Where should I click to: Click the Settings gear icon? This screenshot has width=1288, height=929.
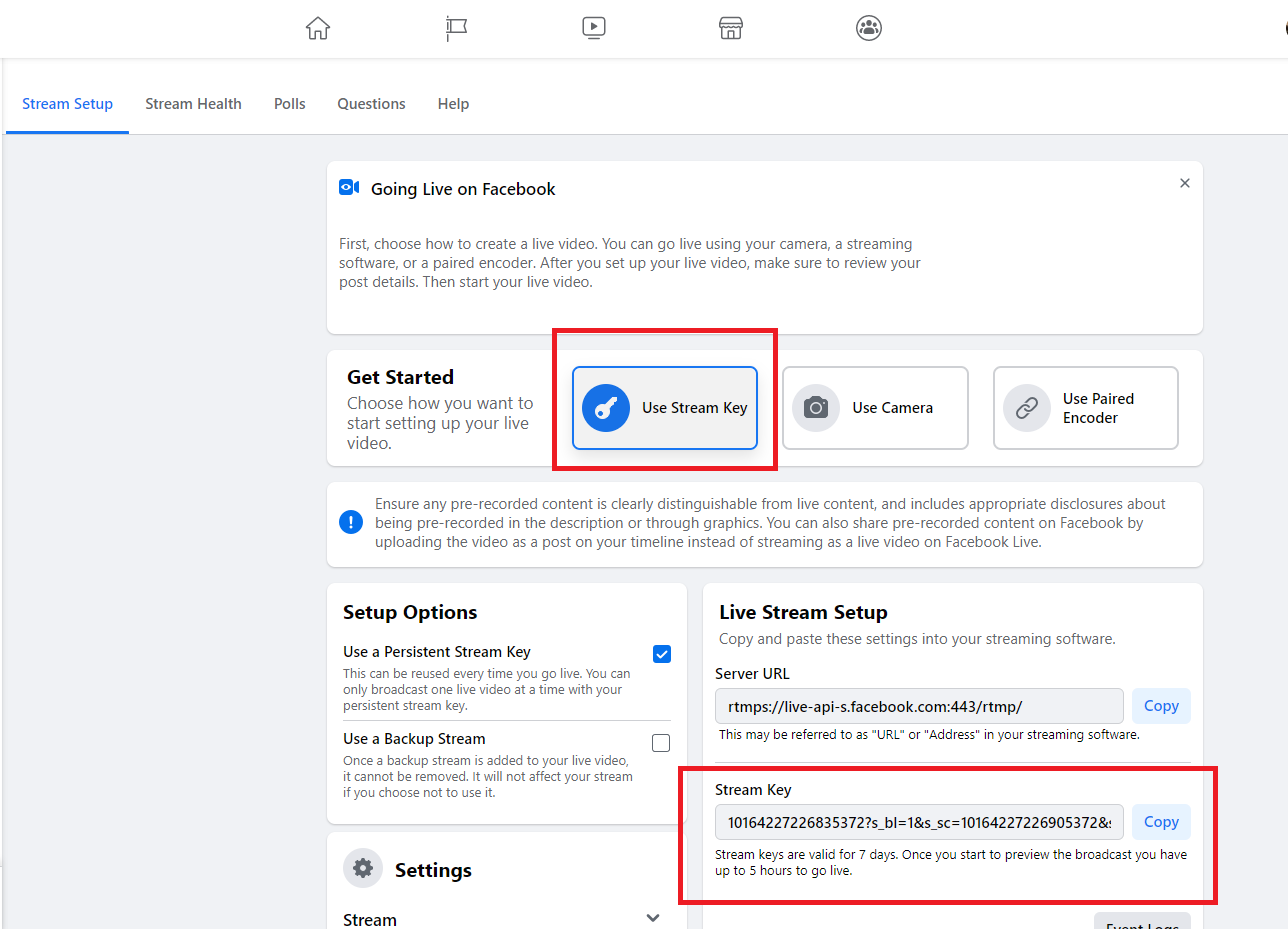tap(363, 868)
